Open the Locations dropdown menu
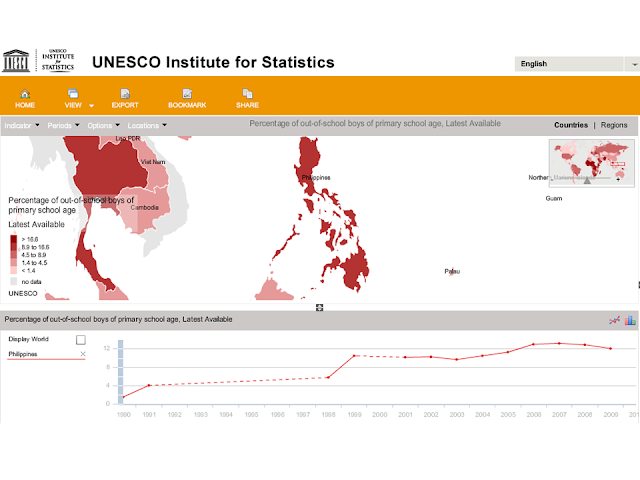The height and width of the screenshot is (480, 640). tap(147, 125)
